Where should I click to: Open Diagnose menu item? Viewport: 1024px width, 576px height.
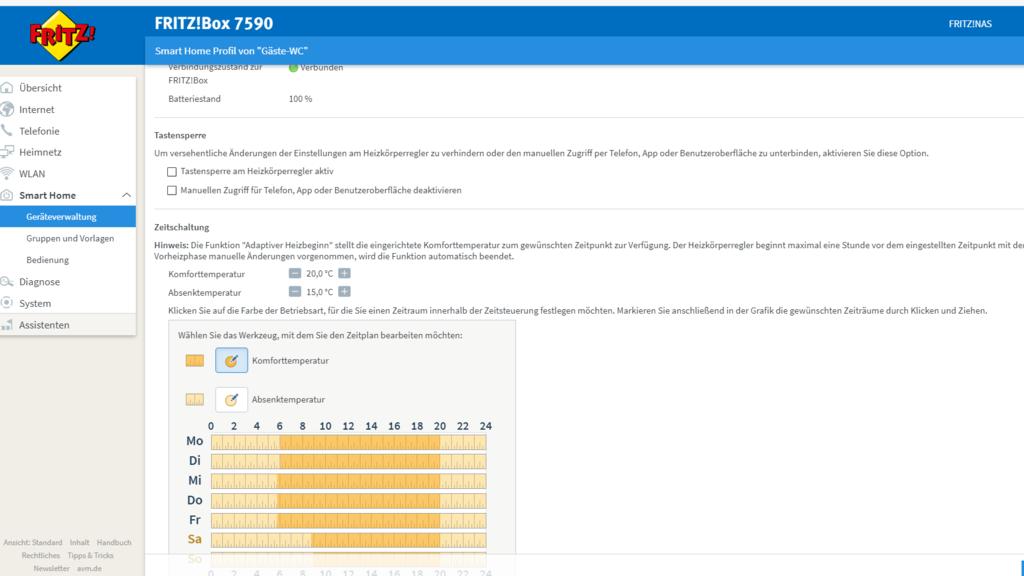tap(39, 281)
